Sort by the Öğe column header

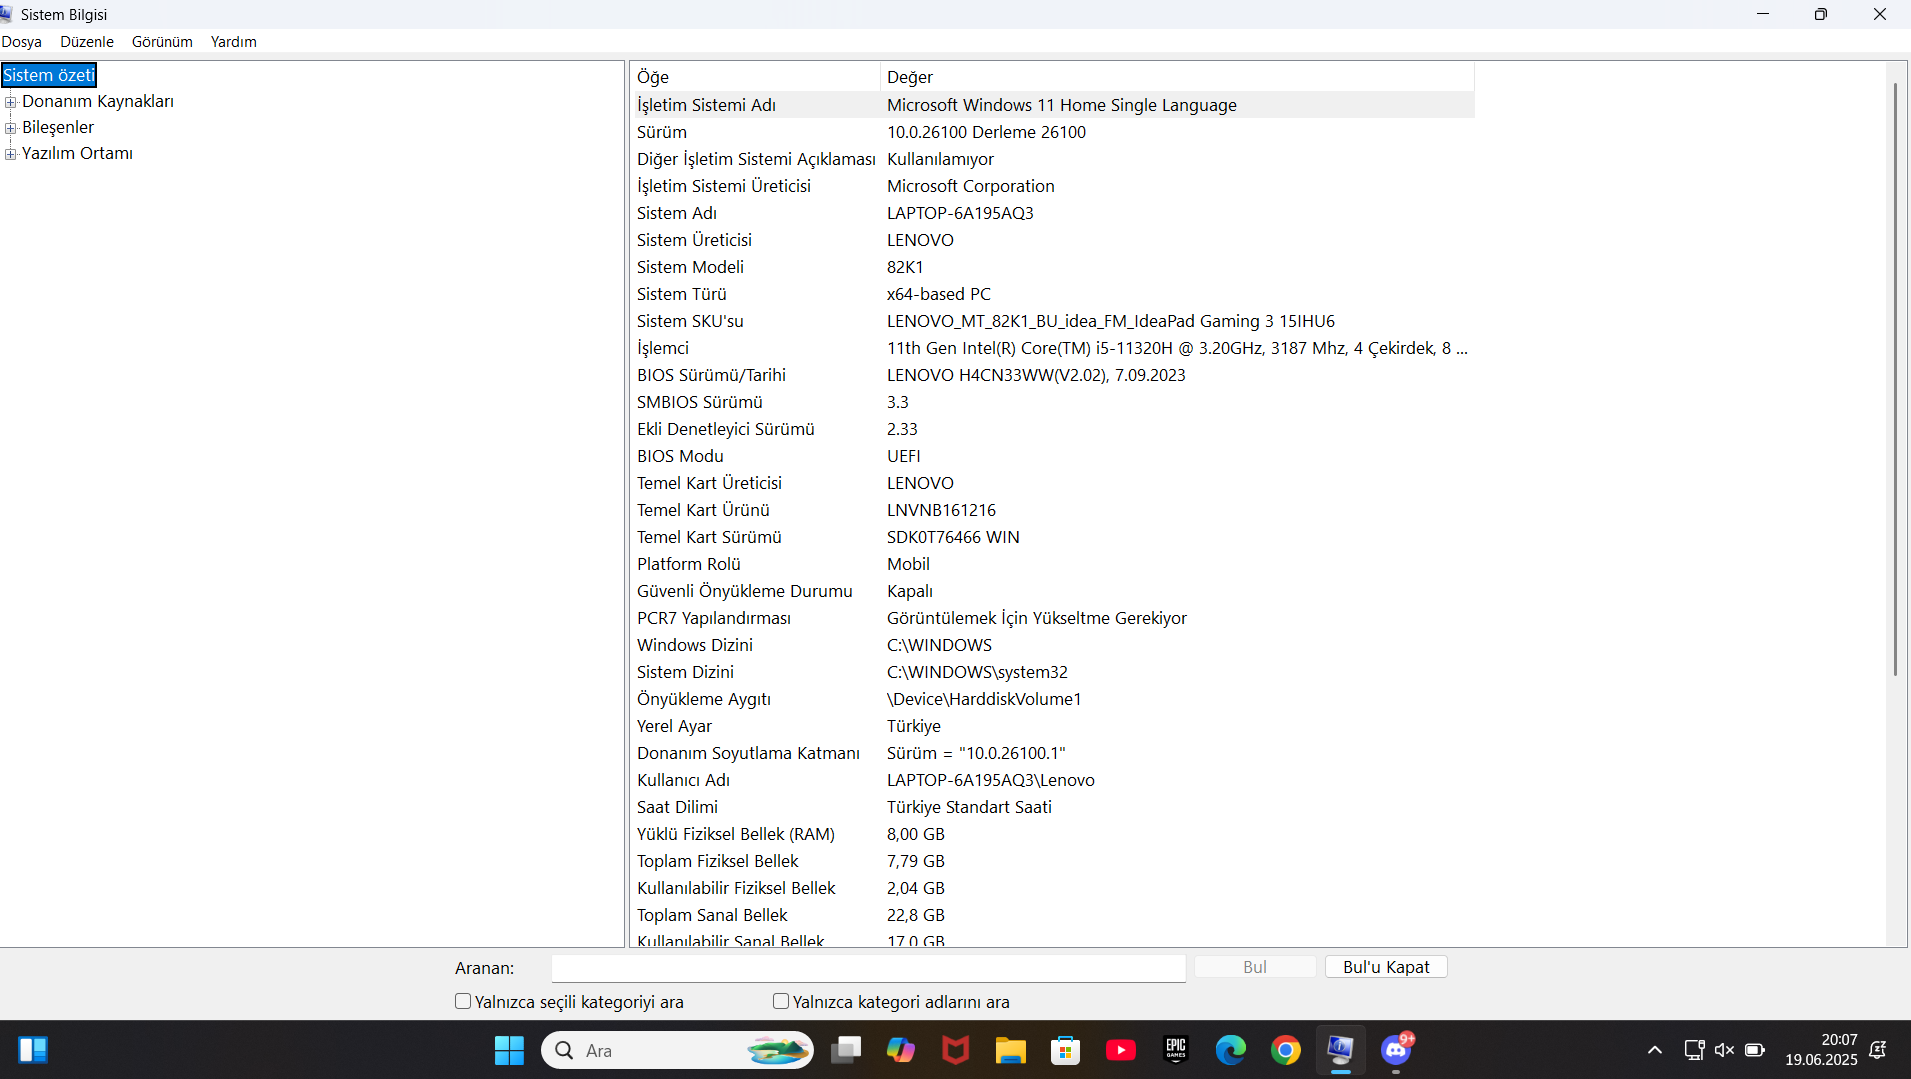(756, 77)
